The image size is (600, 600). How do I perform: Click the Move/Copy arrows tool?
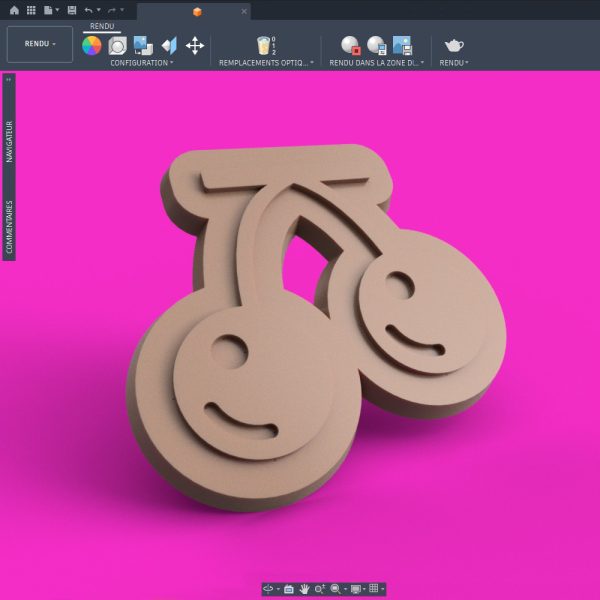[195, 46]
